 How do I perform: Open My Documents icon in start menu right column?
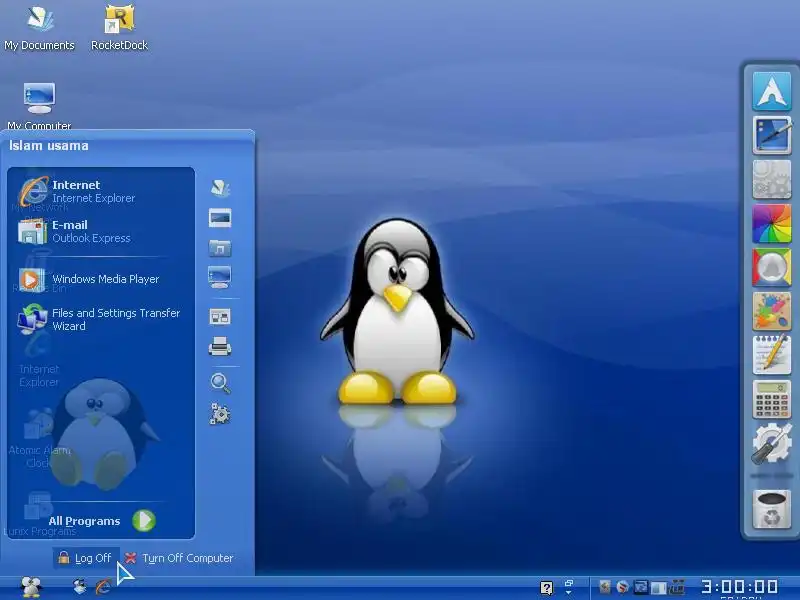point(220,188)
